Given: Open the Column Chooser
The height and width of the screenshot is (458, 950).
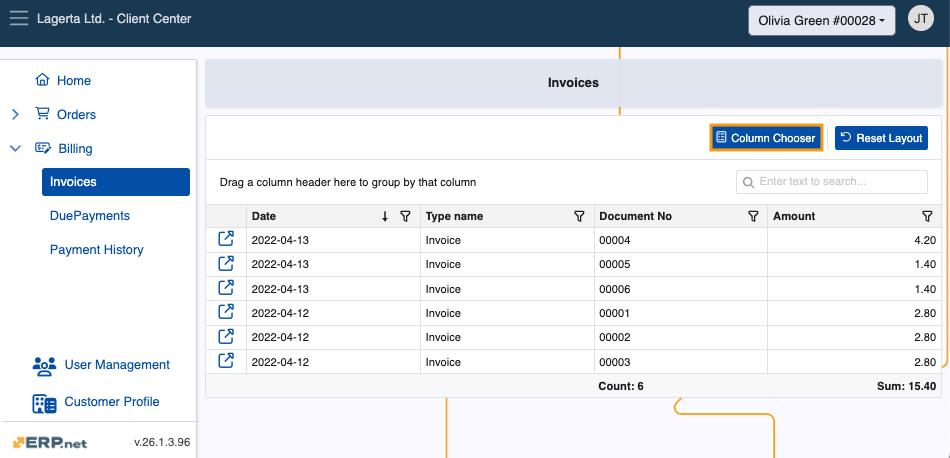Looking at the screenshot, I should pyautogui.click(x=766, y=138).
